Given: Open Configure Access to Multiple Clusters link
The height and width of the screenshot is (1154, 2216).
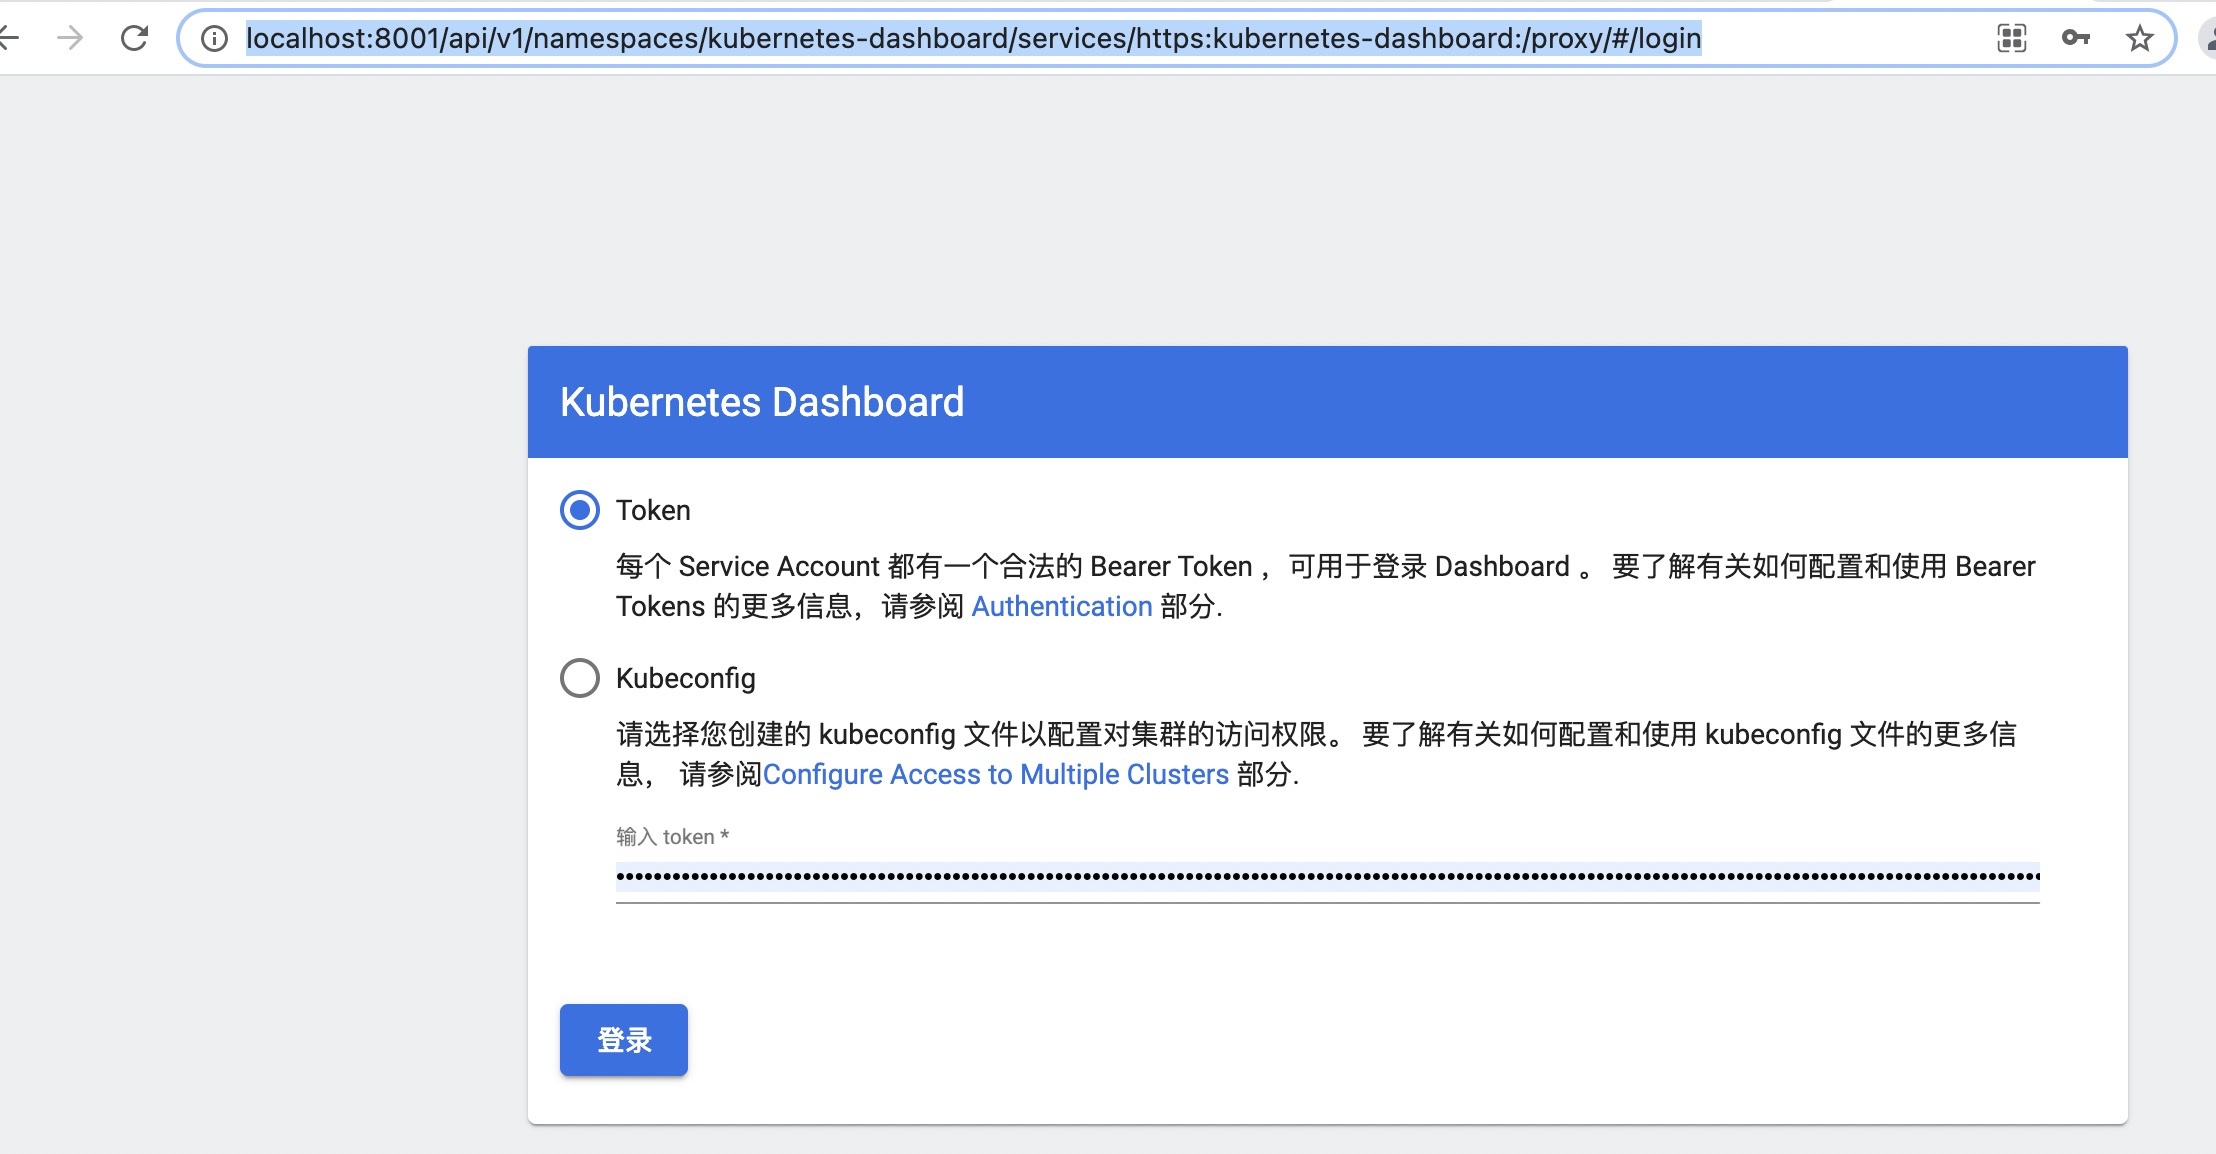Looking at the screenshot, I should [x=995, y=774].
